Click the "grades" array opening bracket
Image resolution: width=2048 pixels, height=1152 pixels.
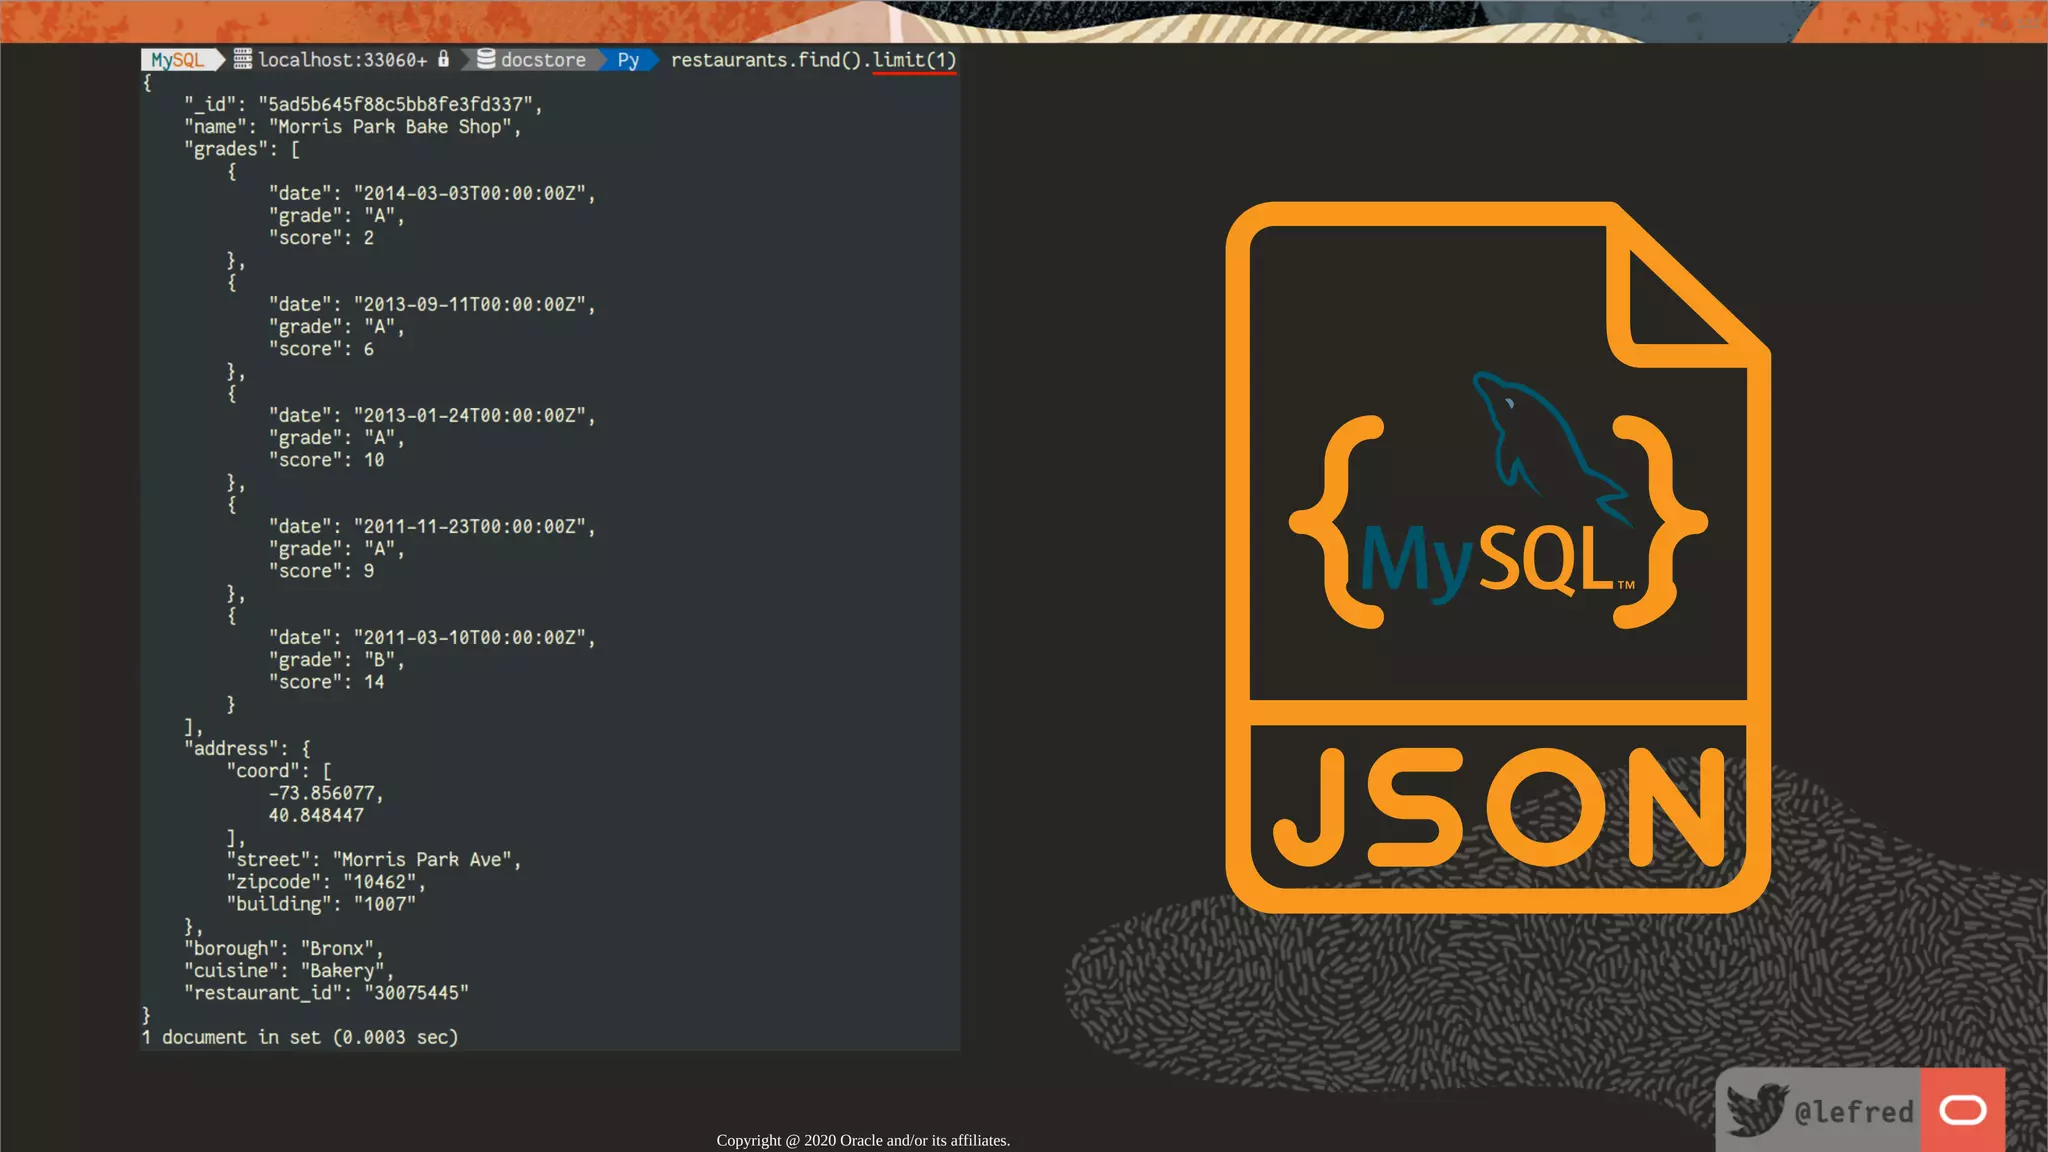[x=295, y=149]
